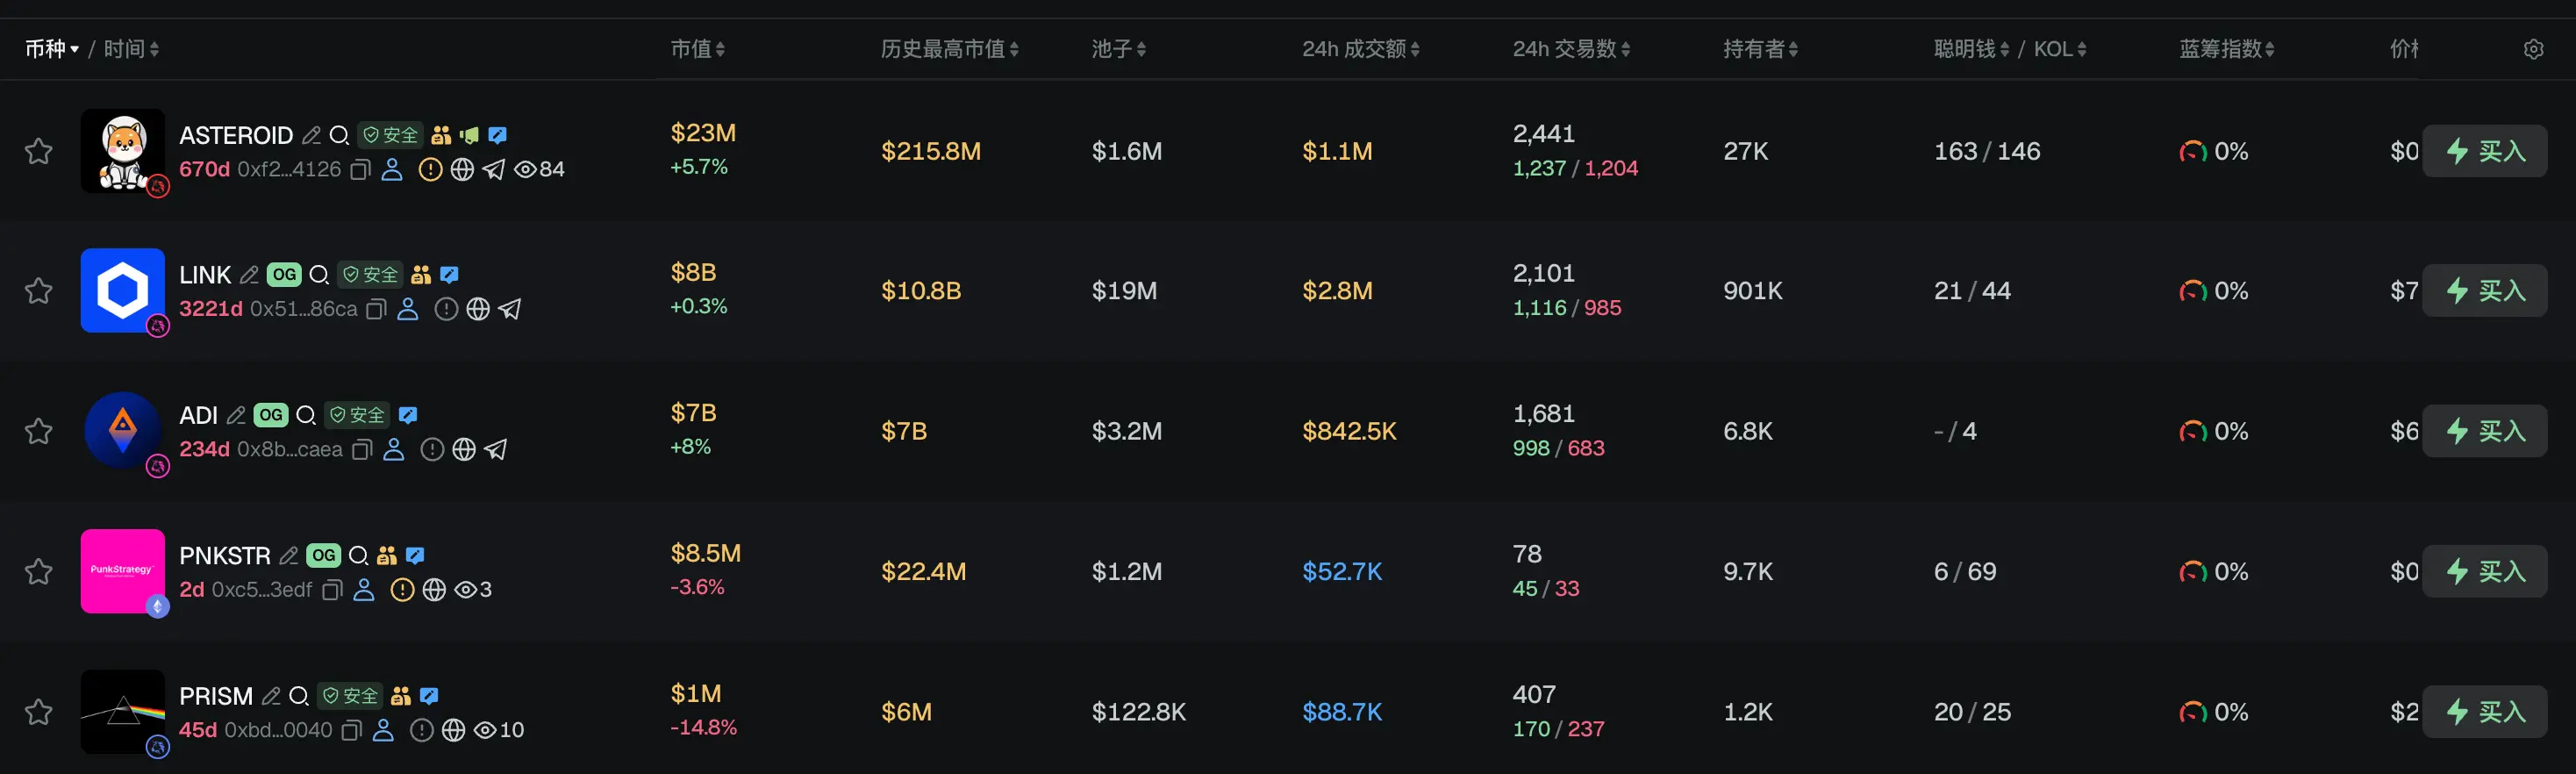Image resolution: width=2576 pixels, height=774 pixels.
Task: Sort by 历史最高市值 column
Action: point(950,49)
